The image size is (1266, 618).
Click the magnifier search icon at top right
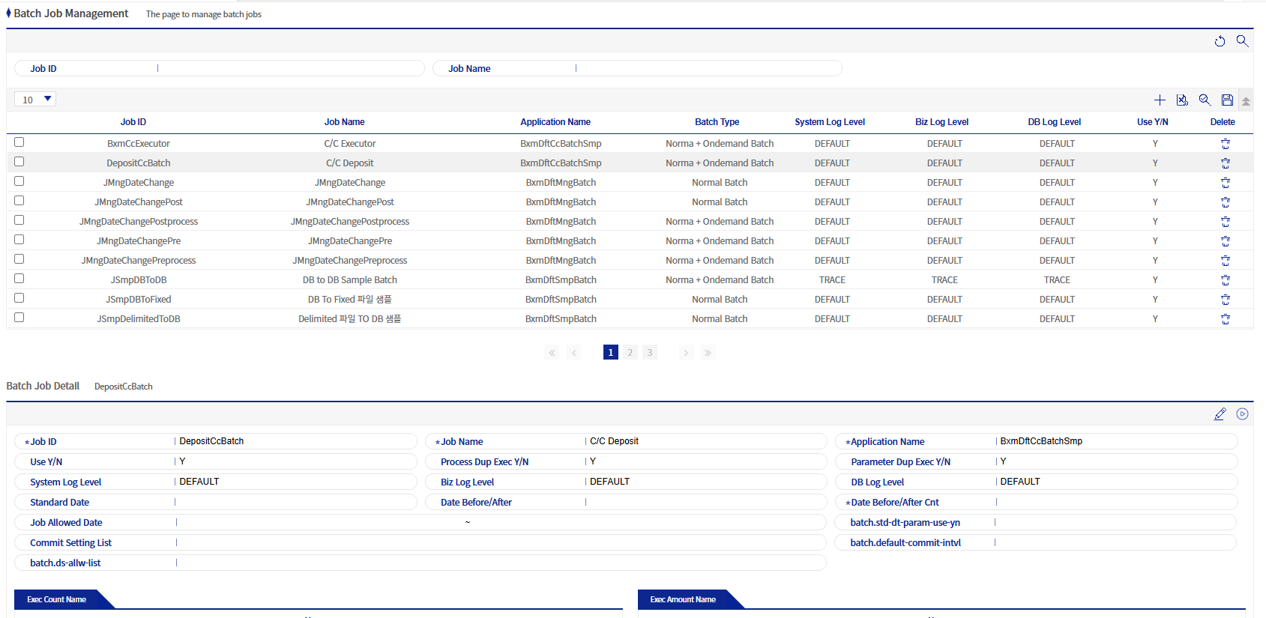coord(1242,41)
